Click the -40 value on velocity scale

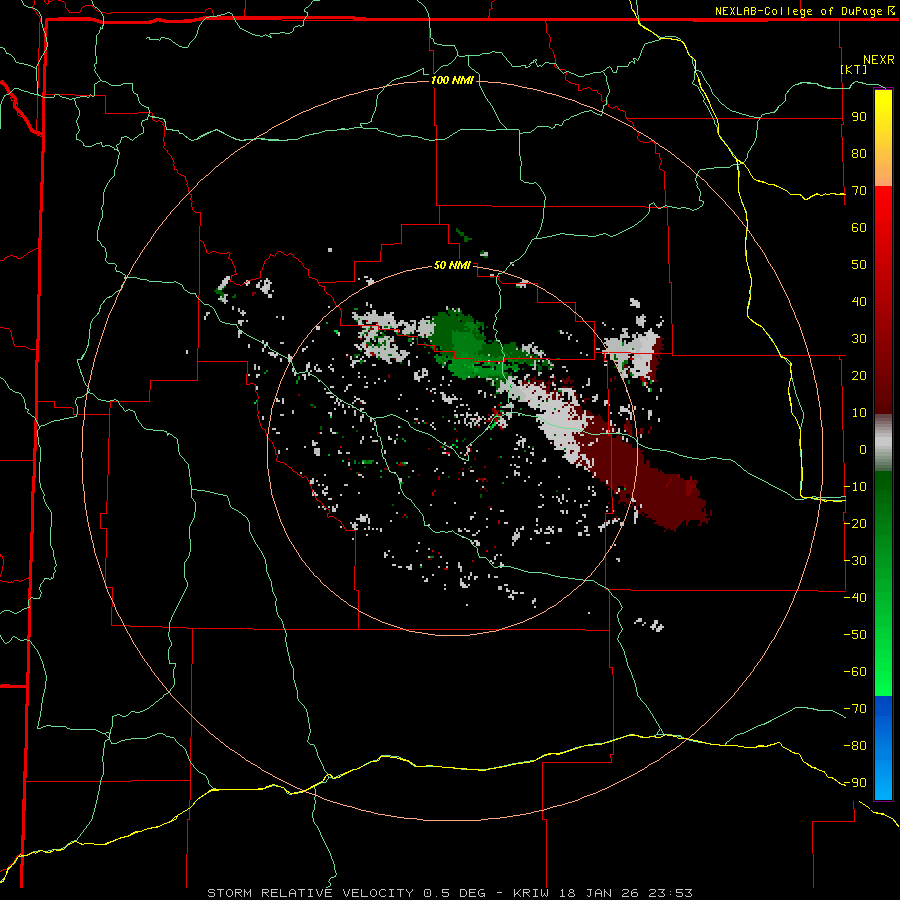pyautogui.click(x=855, y=598)
